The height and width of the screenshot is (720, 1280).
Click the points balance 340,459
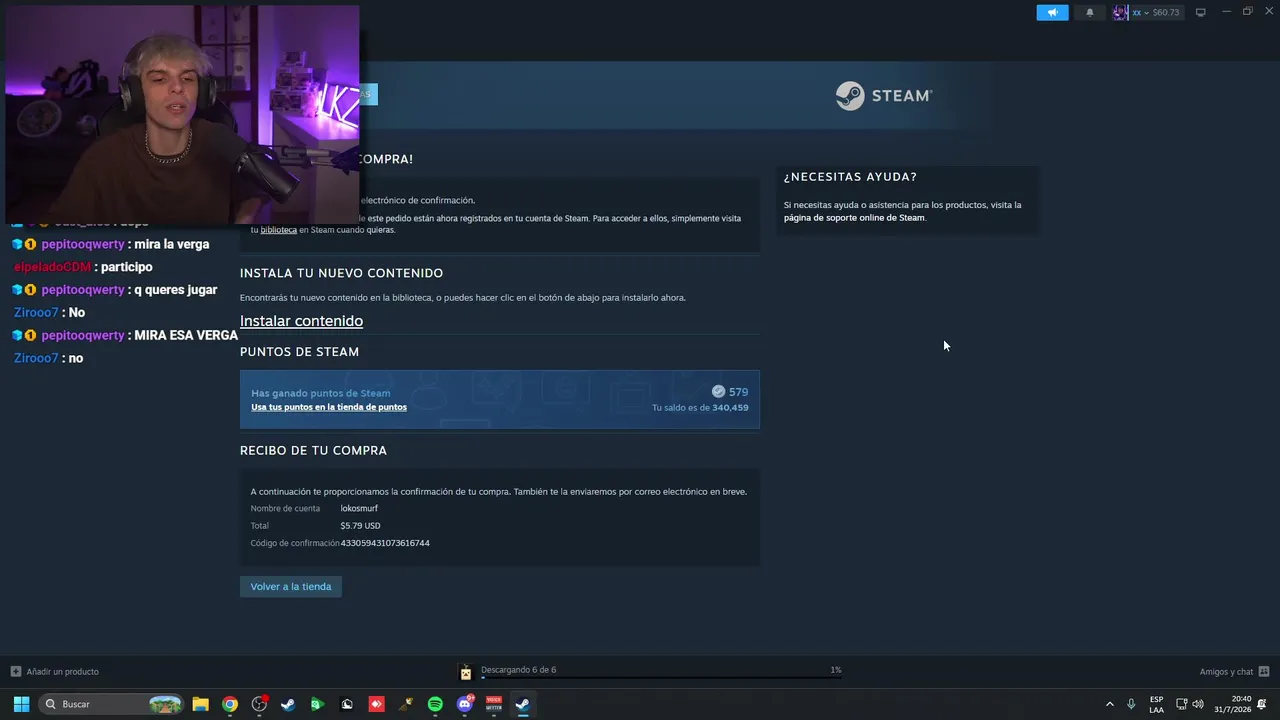coord(730,408)
